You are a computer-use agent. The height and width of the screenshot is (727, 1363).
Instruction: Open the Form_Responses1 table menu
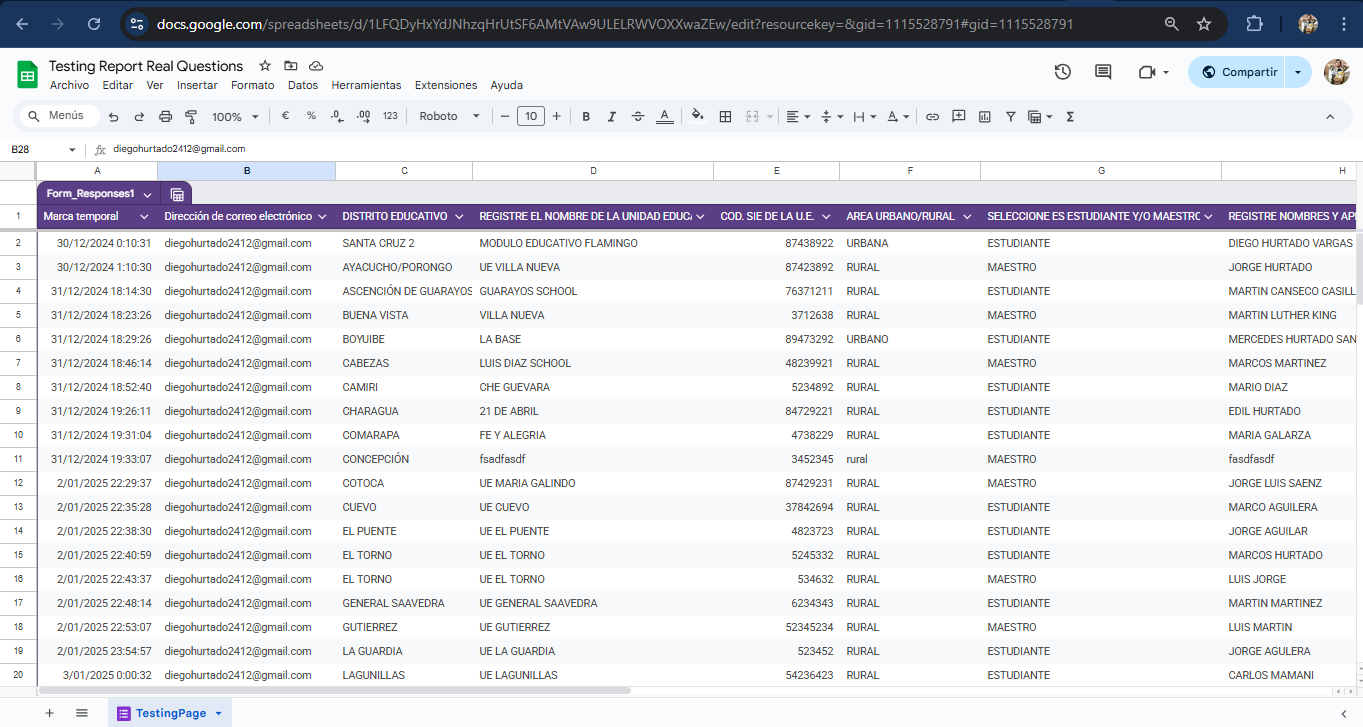coord(148,194)
